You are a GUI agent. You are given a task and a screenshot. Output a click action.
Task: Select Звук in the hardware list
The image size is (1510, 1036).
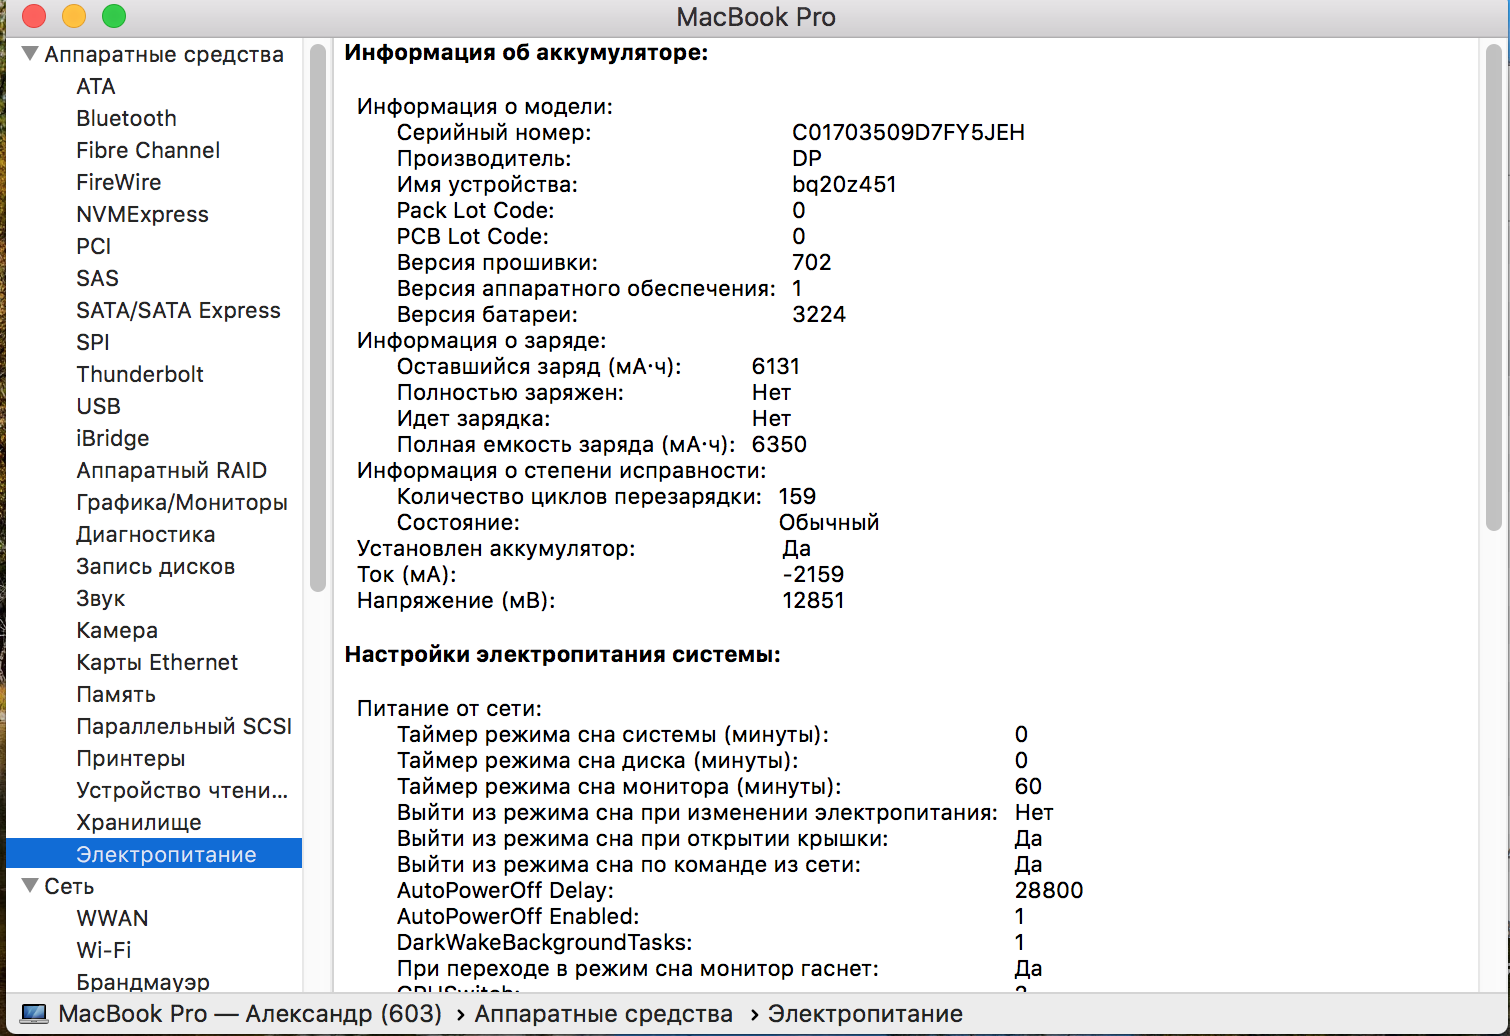[101, 598]
